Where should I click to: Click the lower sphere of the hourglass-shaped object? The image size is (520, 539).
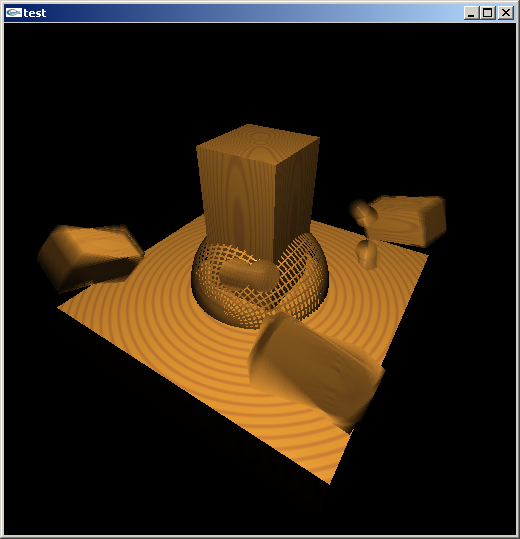366,254
